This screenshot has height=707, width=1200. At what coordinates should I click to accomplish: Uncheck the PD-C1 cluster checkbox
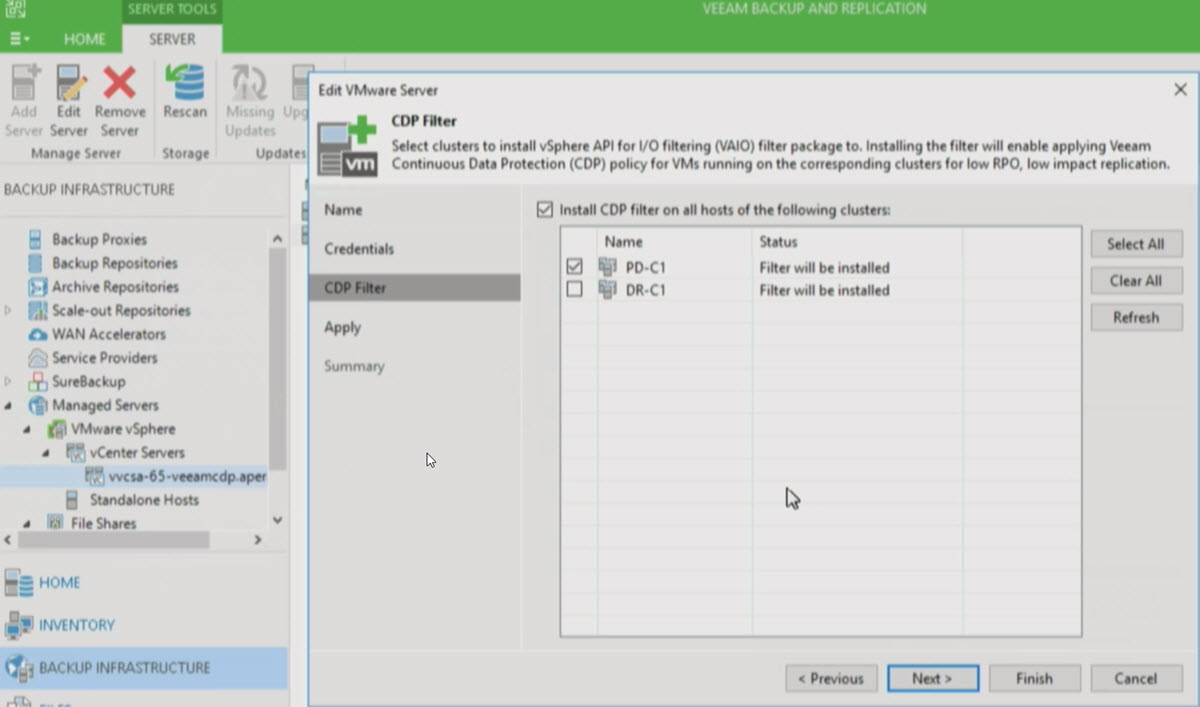coord(574,267)
